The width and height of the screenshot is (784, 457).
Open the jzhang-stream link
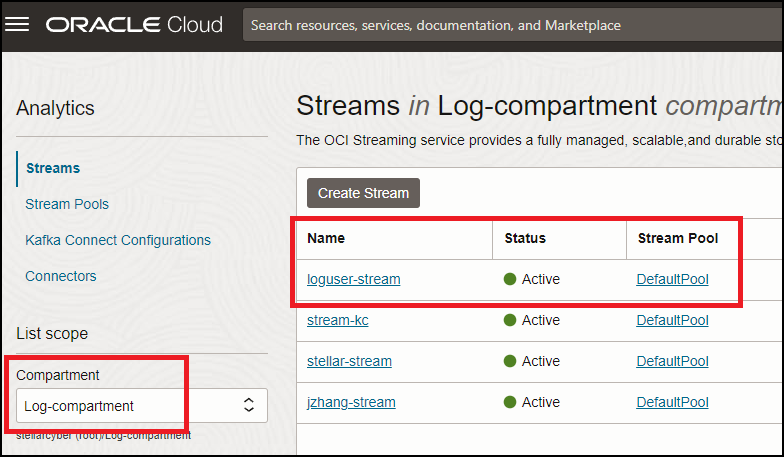click(351, 402)
